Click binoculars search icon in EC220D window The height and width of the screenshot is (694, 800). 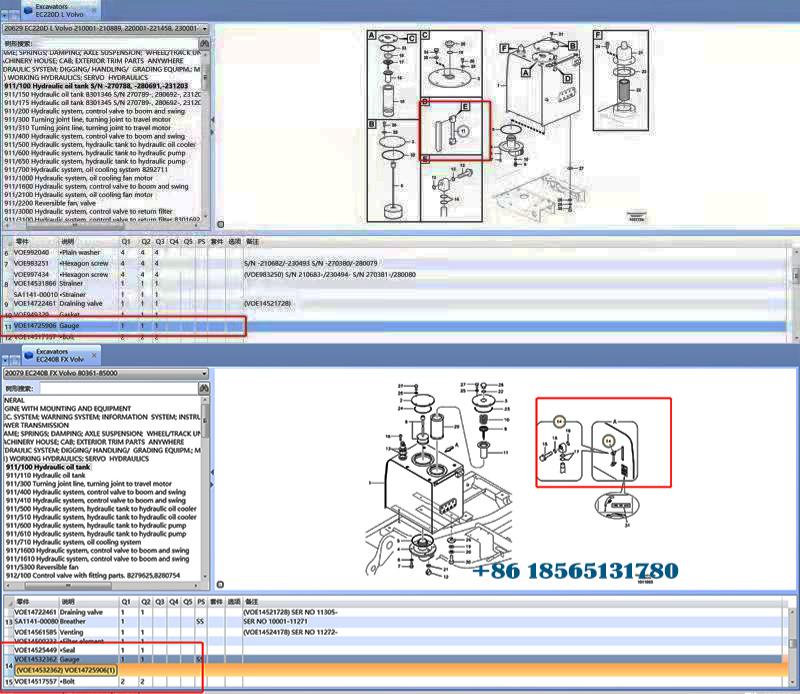(x=204, y=44)
